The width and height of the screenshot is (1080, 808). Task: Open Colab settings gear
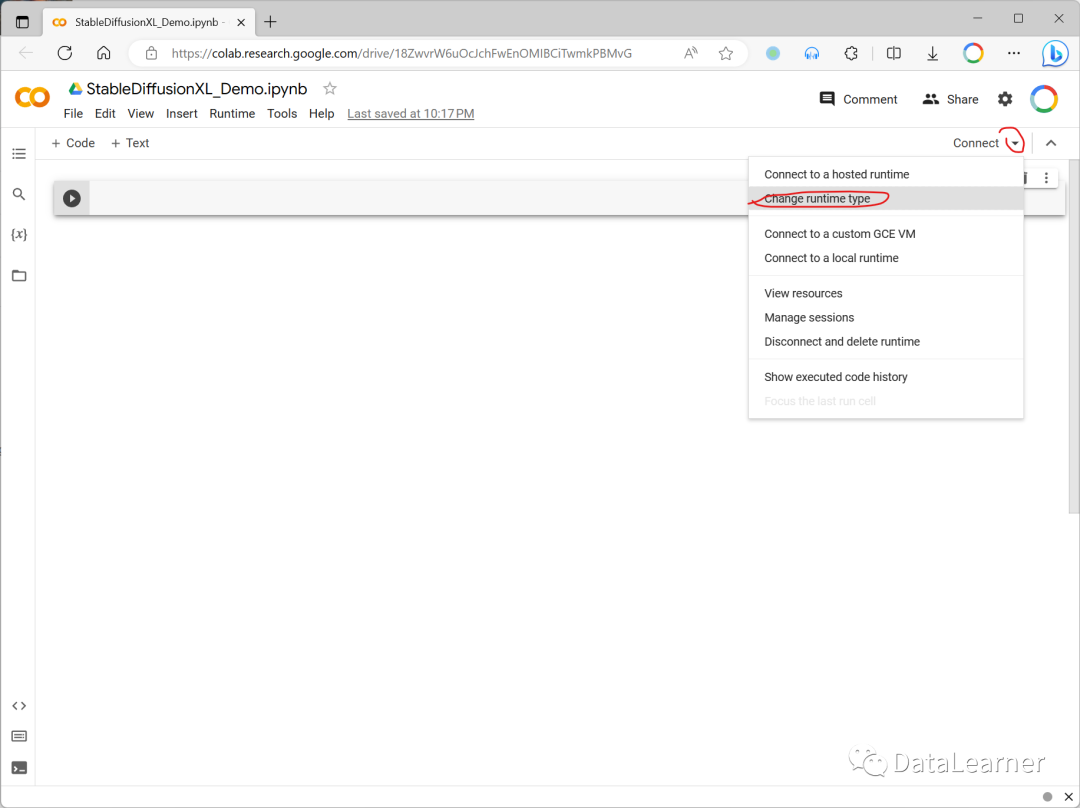click(x=1005, y=99)
